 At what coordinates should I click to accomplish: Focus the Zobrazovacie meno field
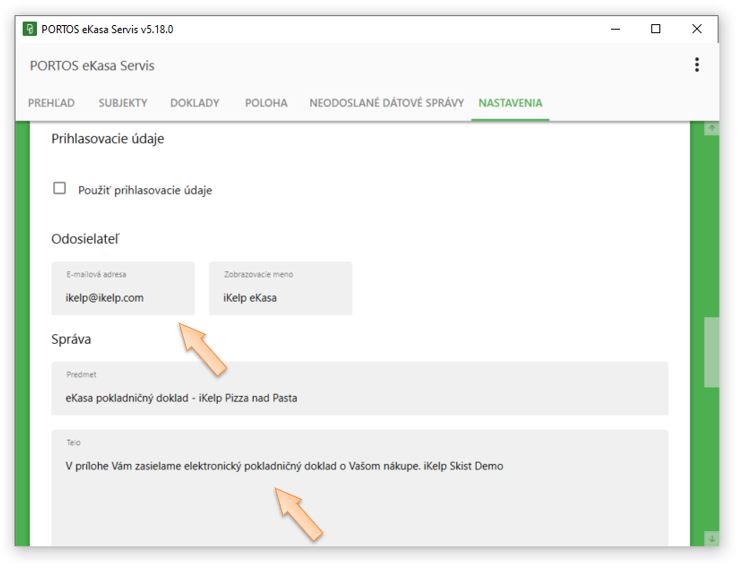[280, 297]
